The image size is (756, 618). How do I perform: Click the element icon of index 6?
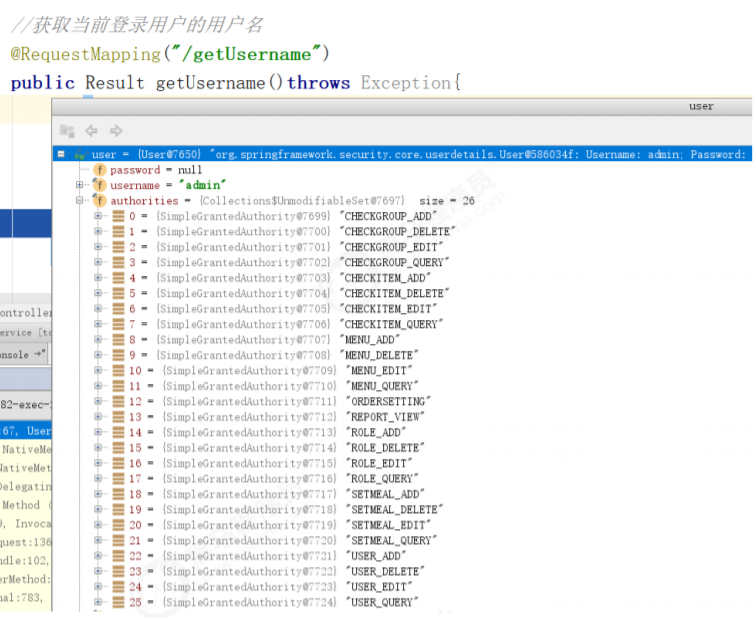119,309
